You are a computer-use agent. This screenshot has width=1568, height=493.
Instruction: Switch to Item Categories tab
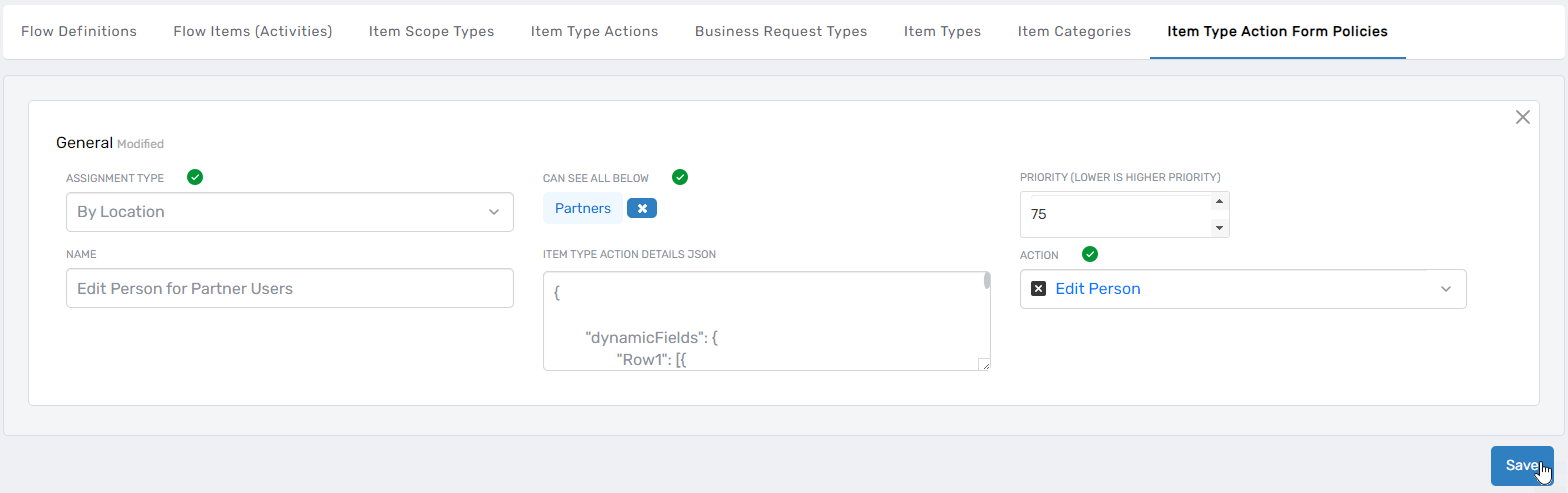pyautogui.click(x=1074, y=31)
